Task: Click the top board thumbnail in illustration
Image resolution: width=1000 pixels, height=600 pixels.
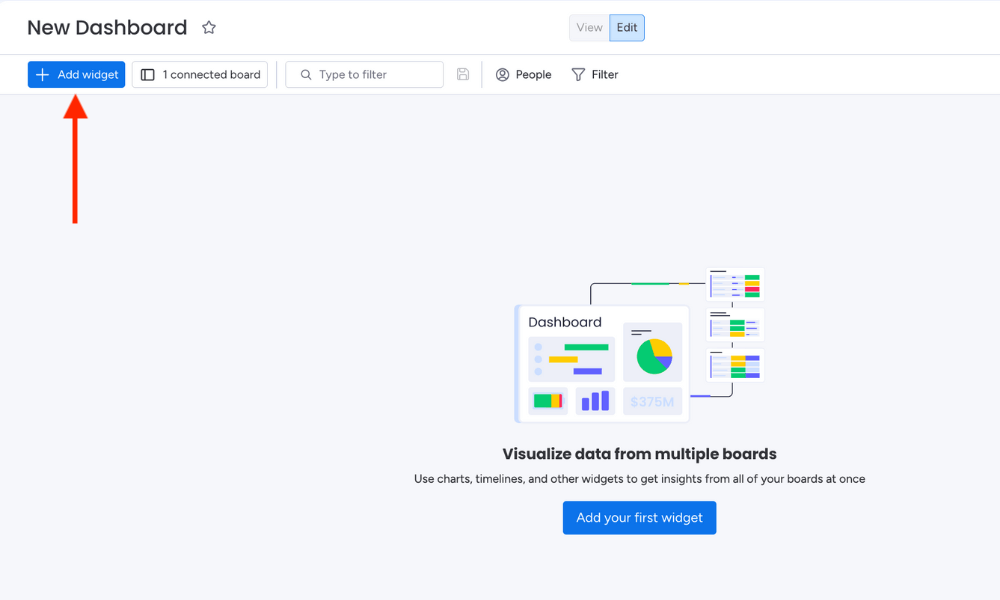Action: (735, 284)
